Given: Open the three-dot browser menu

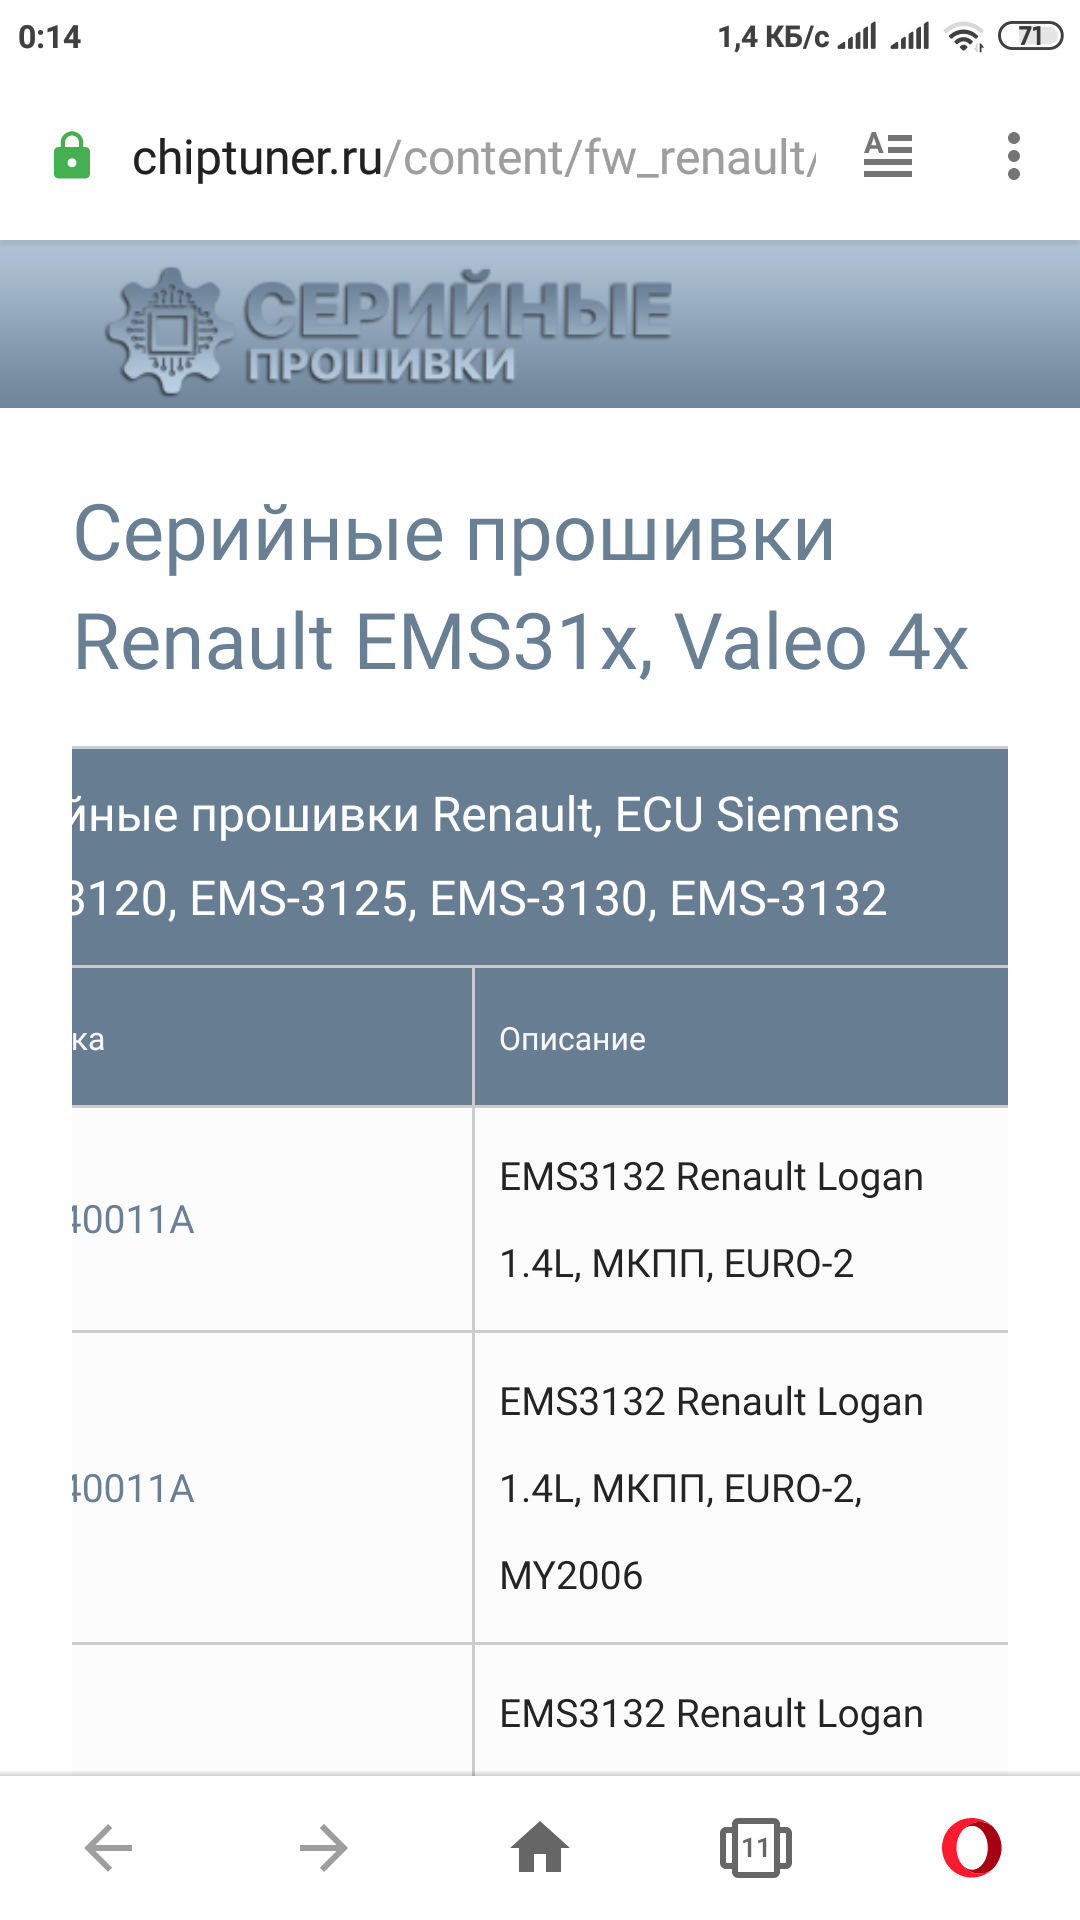Looking at the screenshot, I should click(1013, 157).
